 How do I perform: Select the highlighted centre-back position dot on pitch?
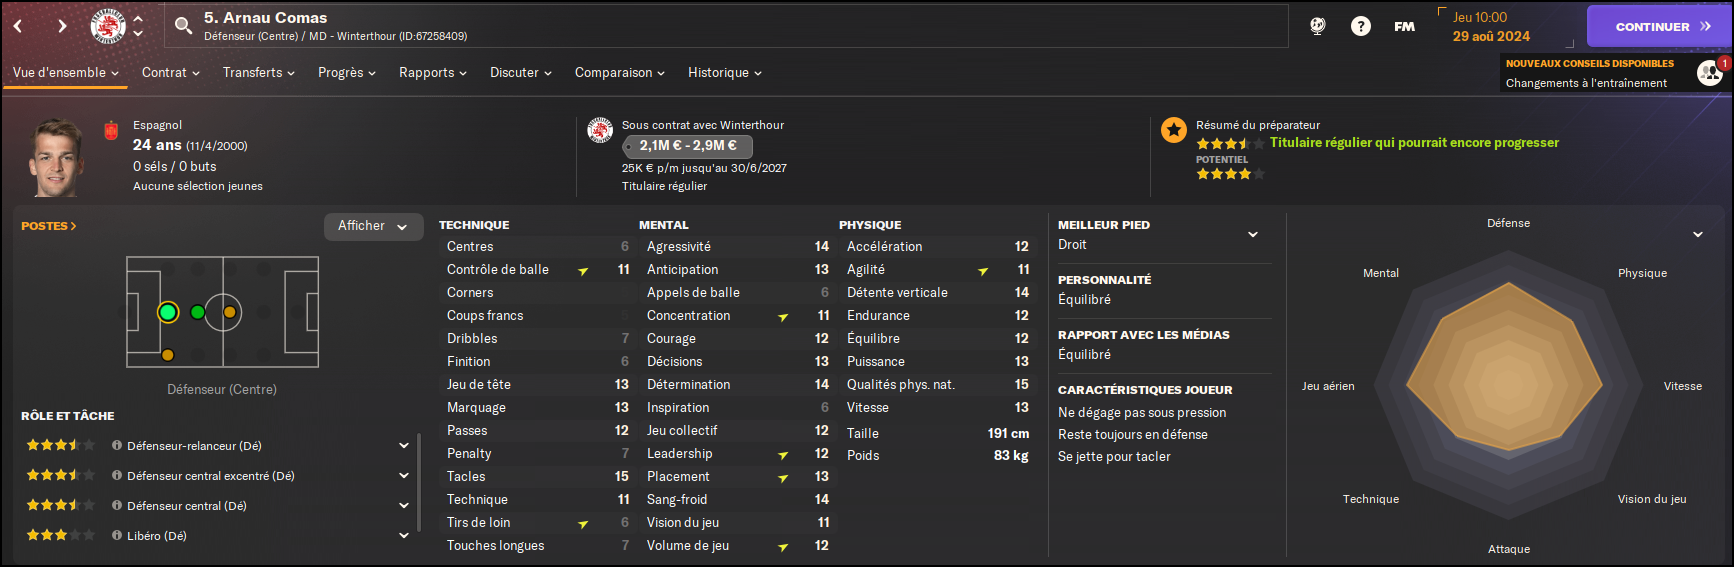point(168,313)
